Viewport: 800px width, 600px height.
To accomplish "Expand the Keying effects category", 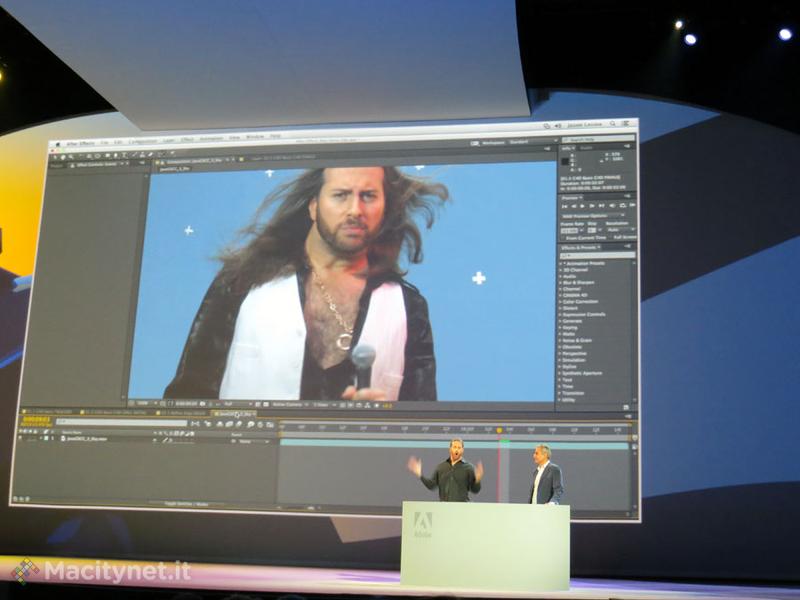I will click(561, 328).
